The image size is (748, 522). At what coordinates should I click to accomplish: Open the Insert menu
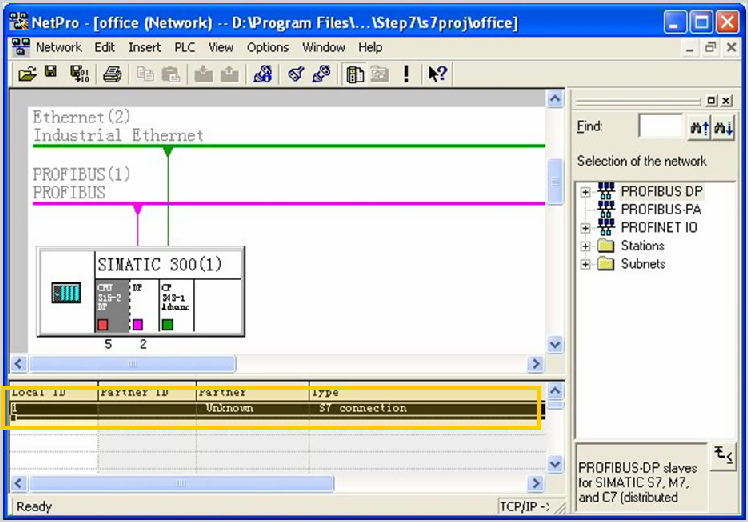click(145, 48)
